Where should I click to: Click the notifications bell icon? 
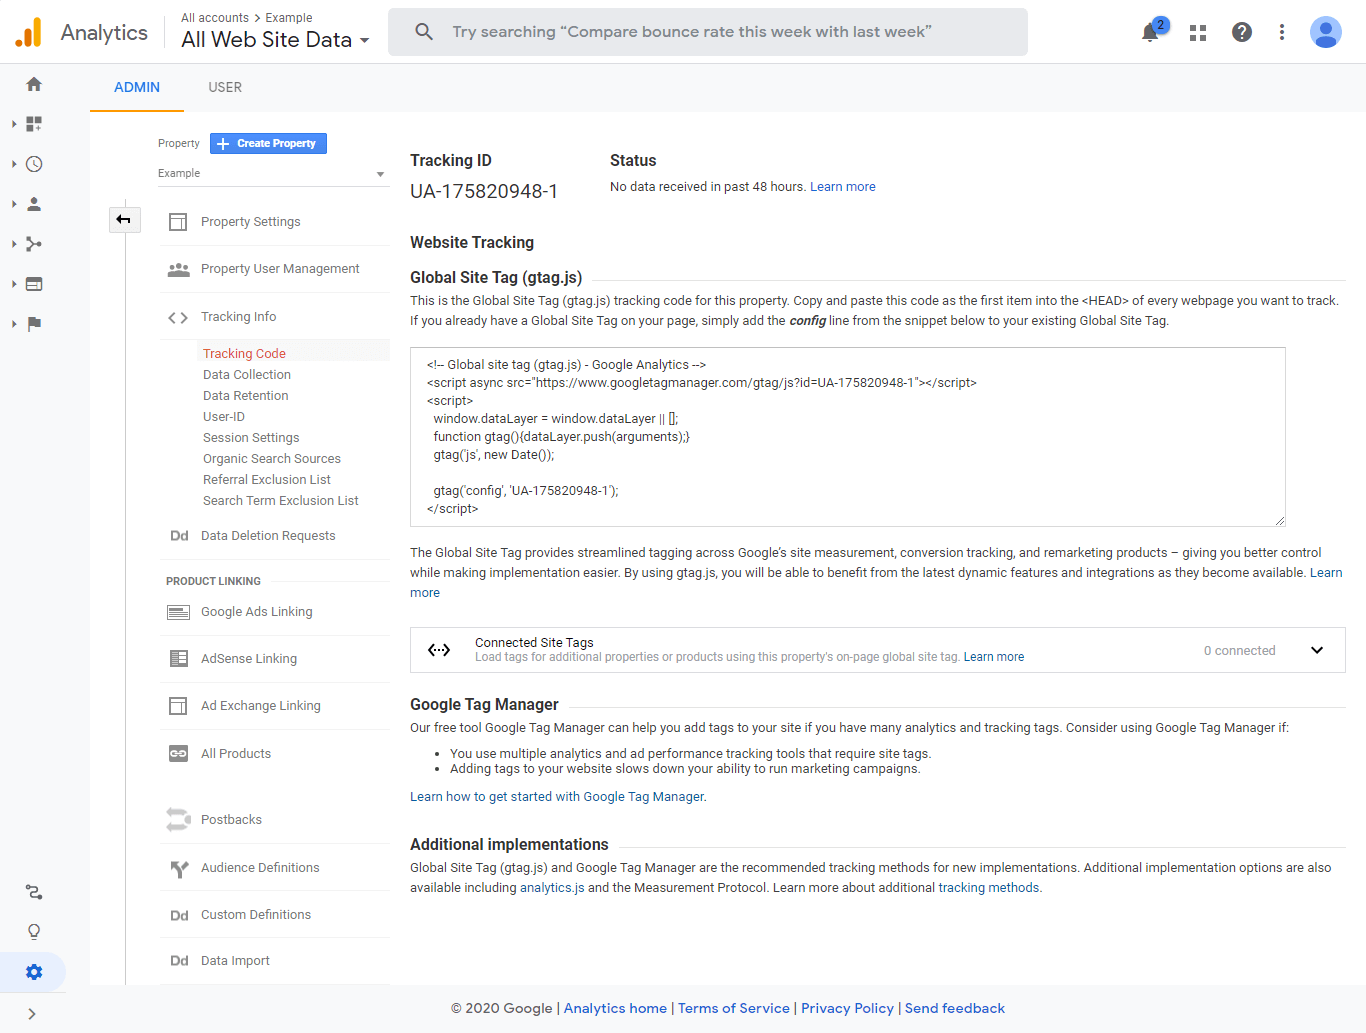[1150, 32]
